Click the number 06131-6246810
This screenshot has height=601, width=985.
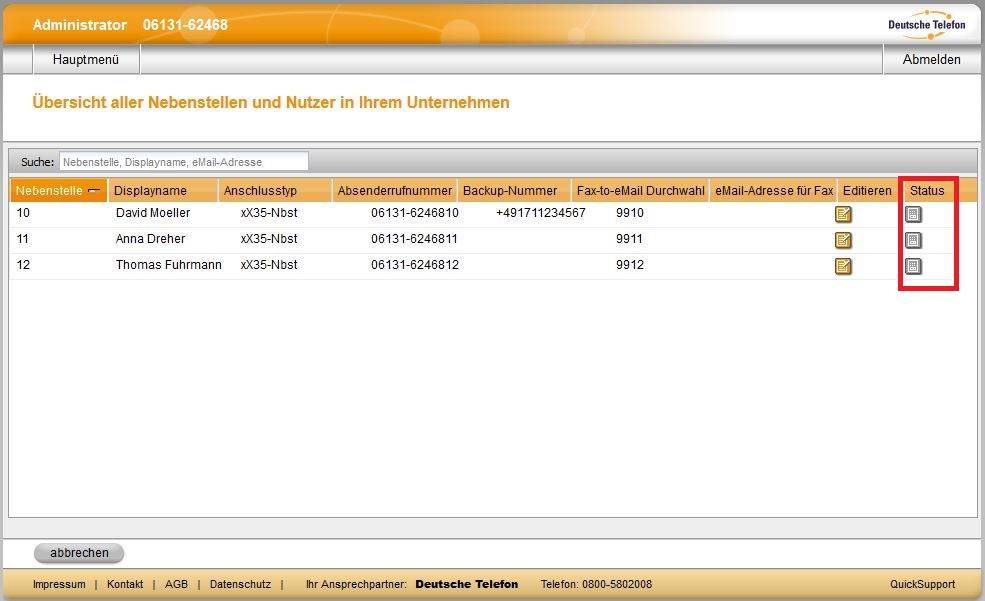pos(415,213)
